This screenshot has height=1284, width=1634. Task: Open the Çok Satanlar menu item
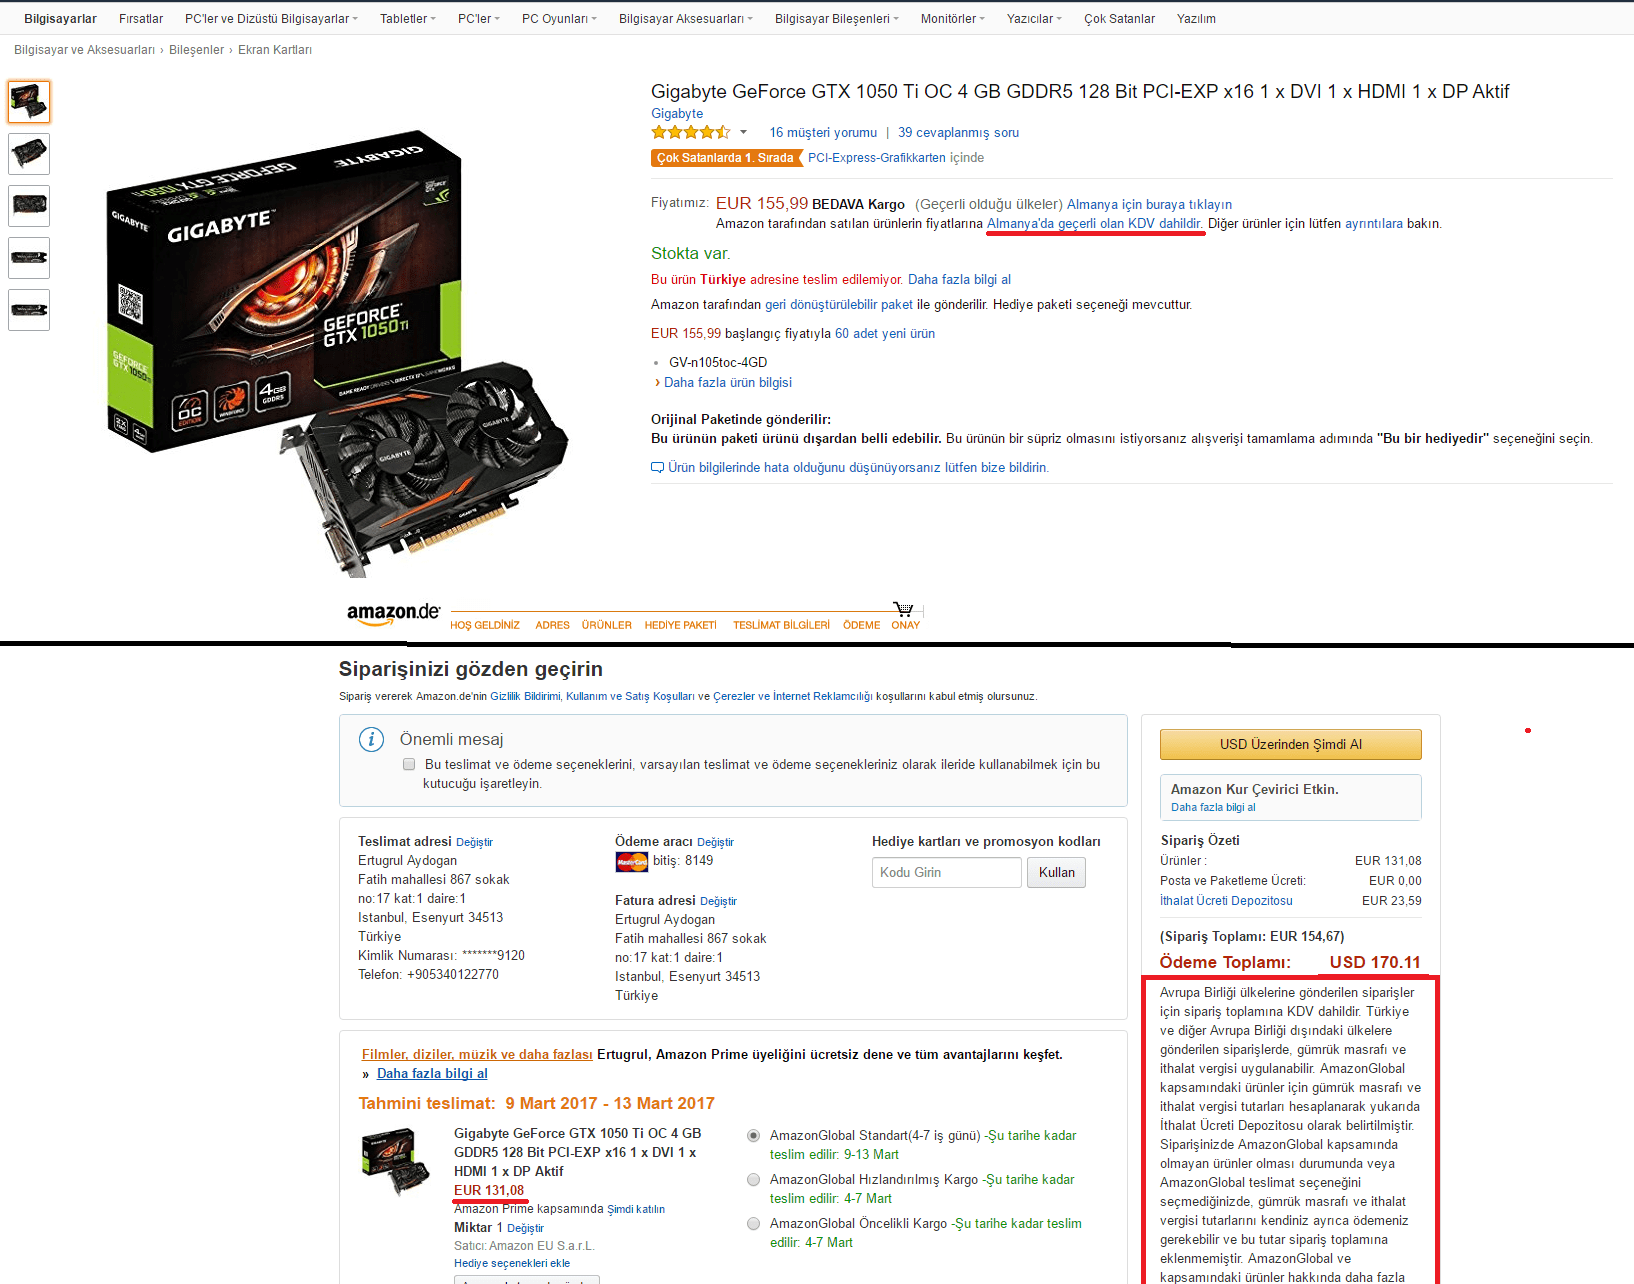coord(1119,19)
